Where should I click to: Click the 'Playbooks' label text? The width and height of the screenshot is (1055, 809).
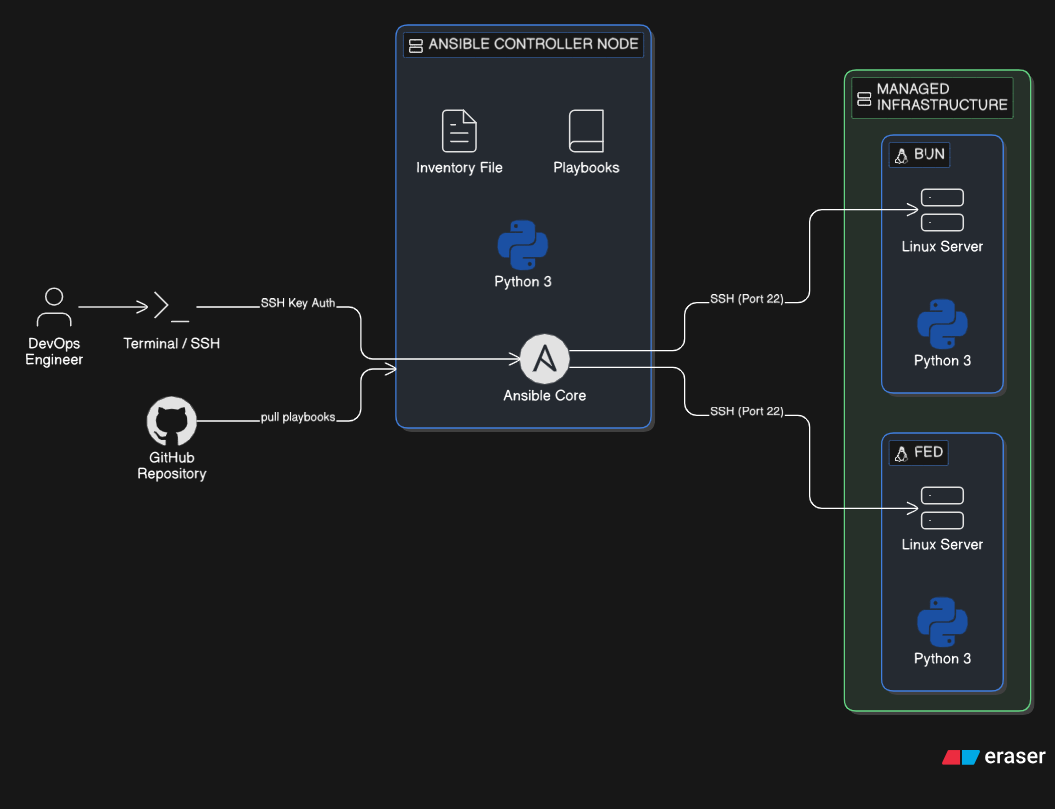pyautogui.click(x=586, y=168)
